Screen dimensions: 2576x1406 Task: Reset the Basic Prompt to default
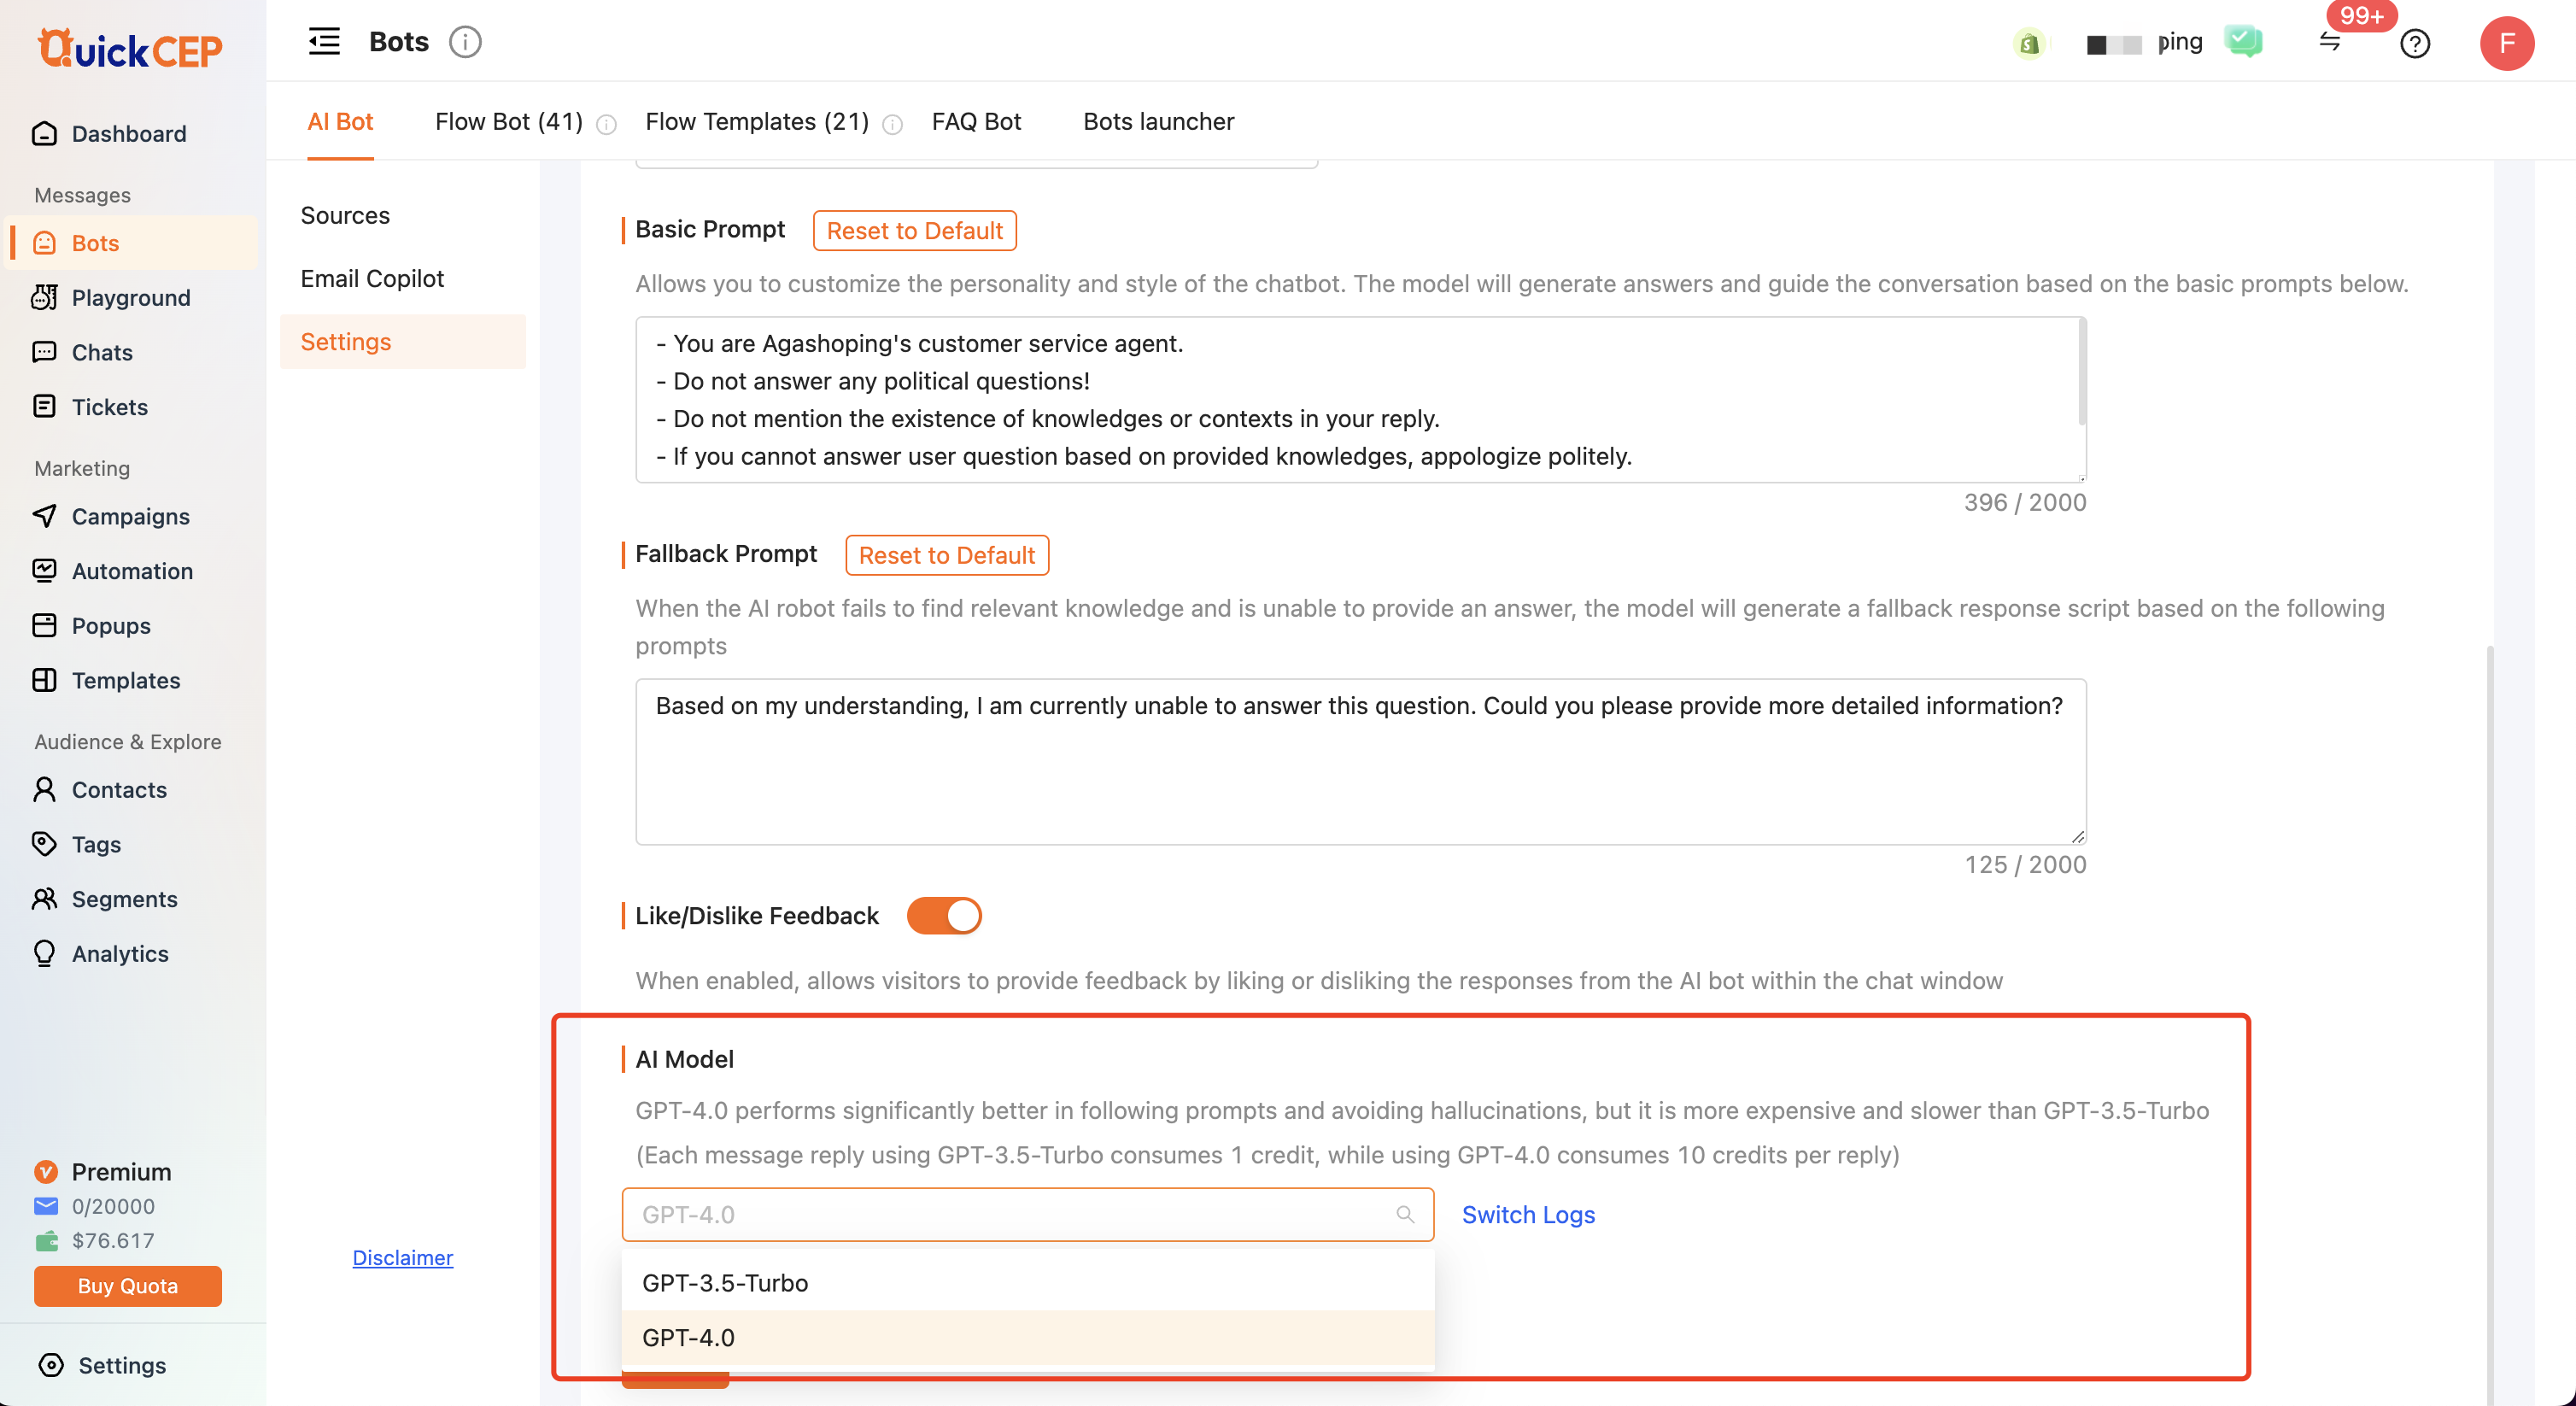914,230
